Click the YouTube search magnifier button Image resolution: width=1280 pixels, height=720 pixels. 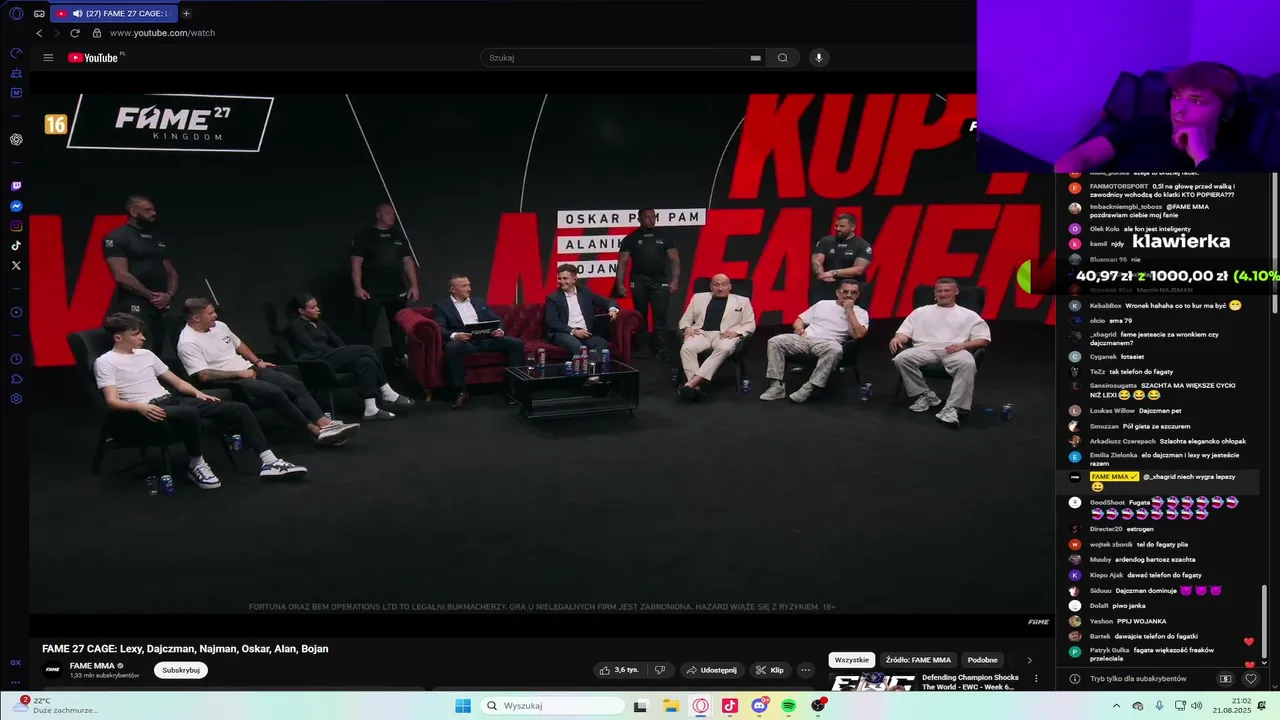coord(783,57)
